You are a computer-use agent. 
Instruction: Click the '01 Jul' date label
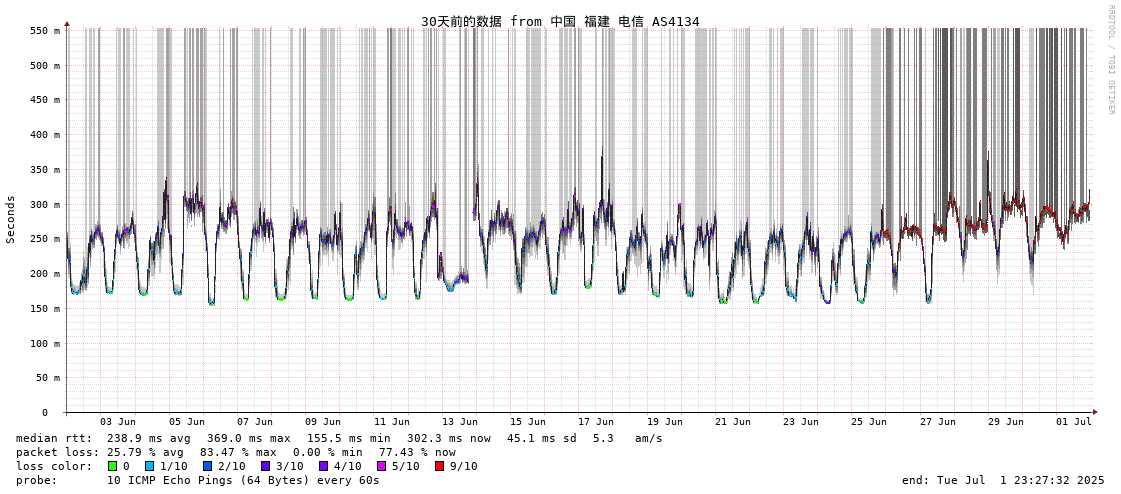click(1075, 423)
